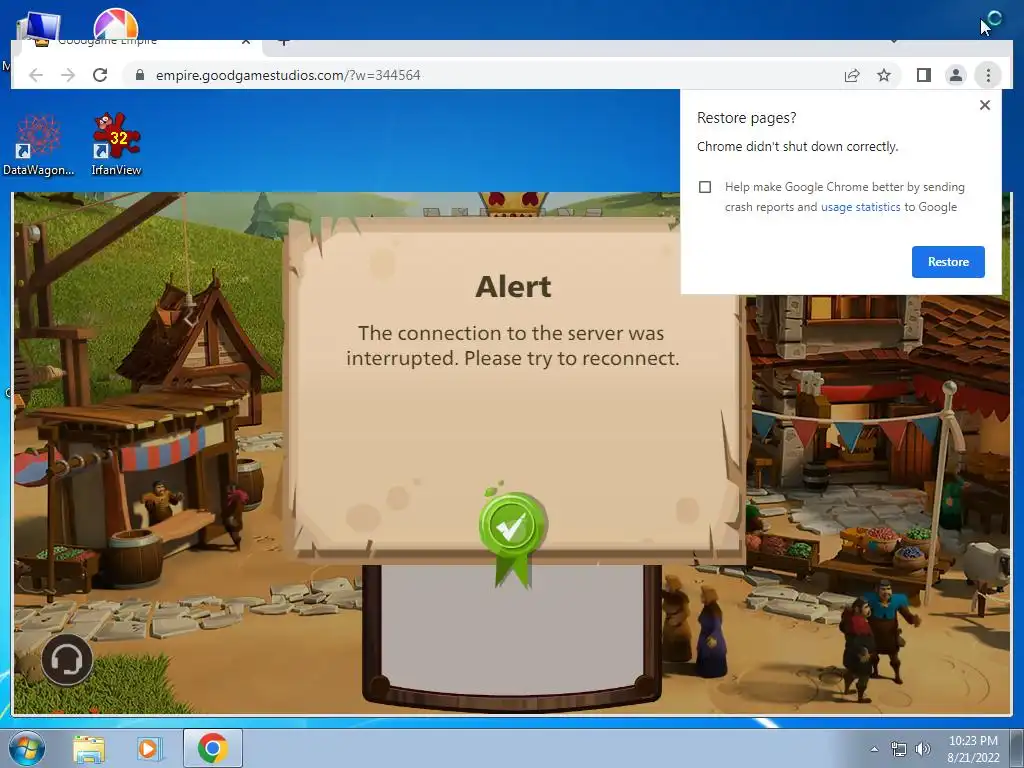Click the Restore button in Chrome popup

click(948, 262)
